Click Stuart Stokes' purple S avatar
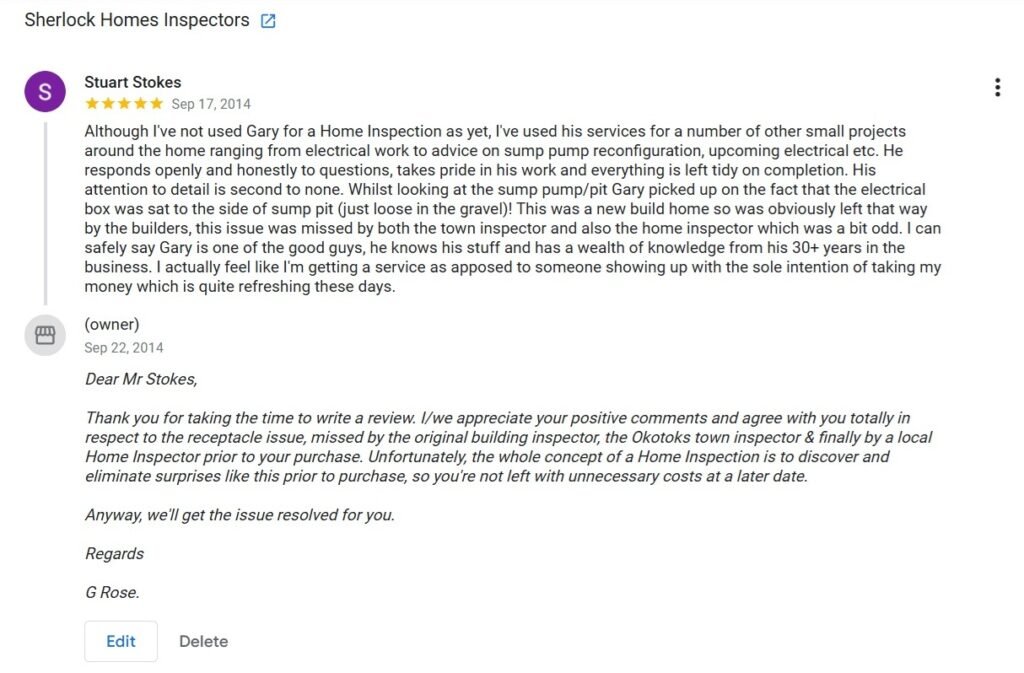Image resolution: width=1024 pixels, height=673 pixels. [45, 92]
